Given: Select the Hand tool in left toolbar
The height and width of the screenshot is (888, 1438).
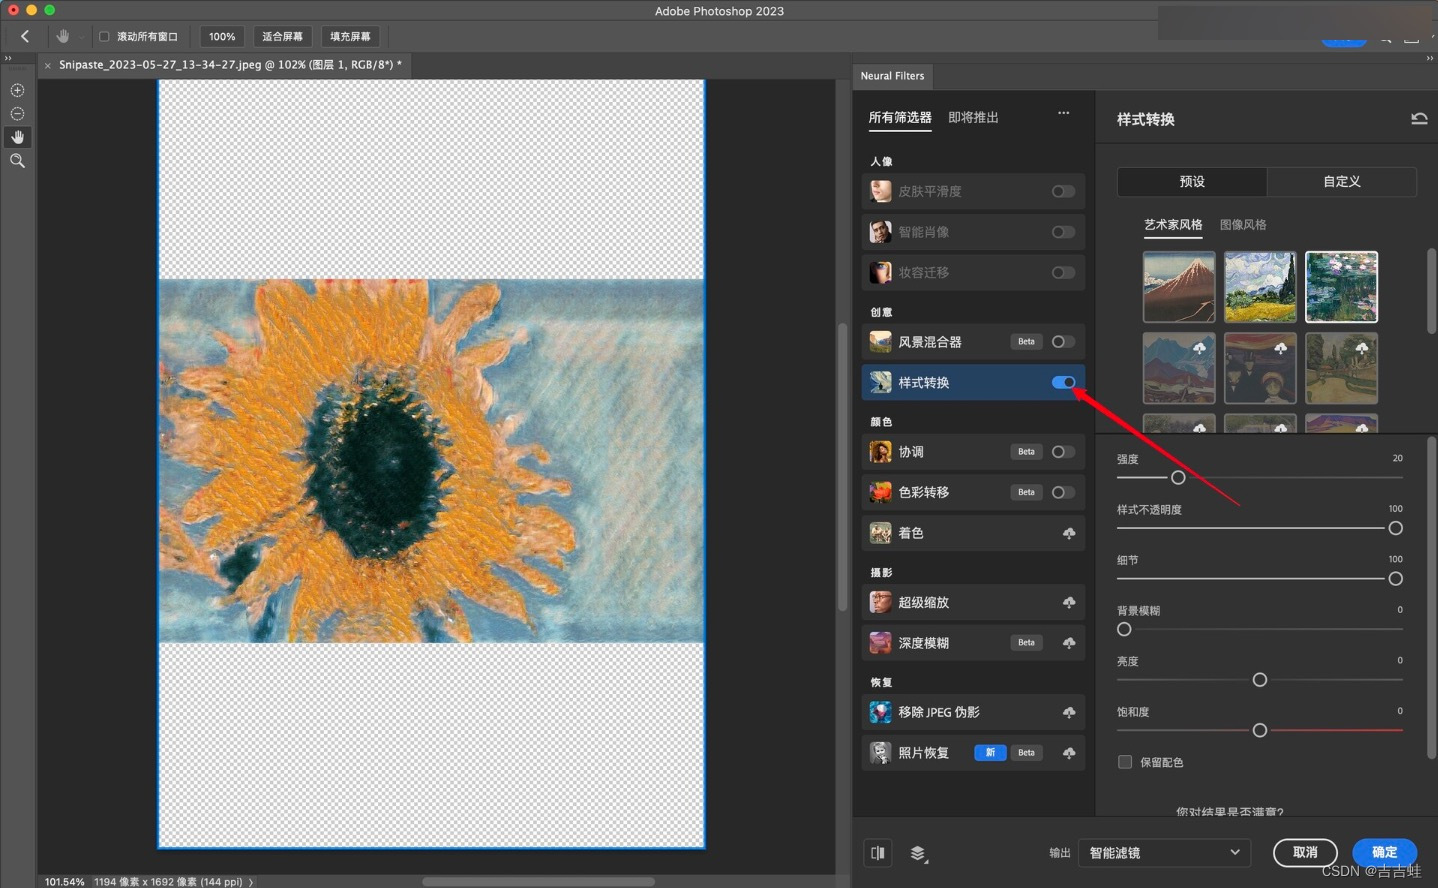Looking at the screenshot, I should (x=17, y=137).
